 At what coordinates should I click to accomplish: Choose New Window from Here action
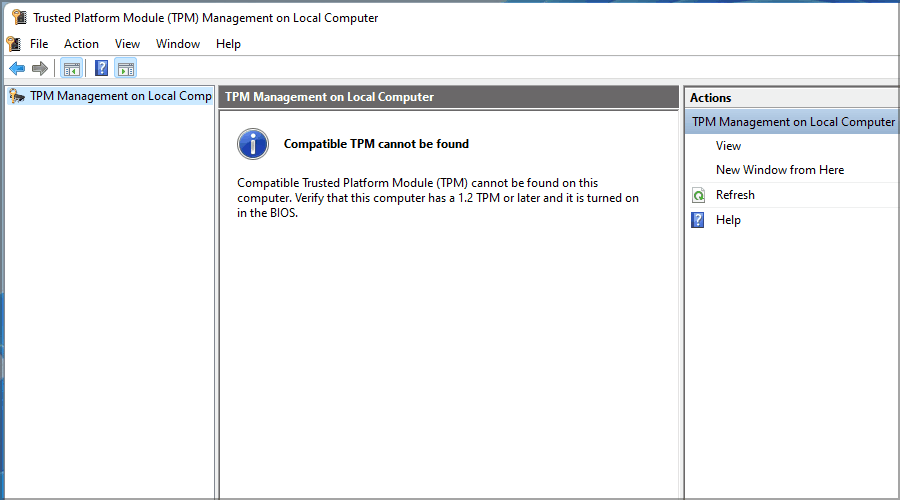click(x=779, y=170)
